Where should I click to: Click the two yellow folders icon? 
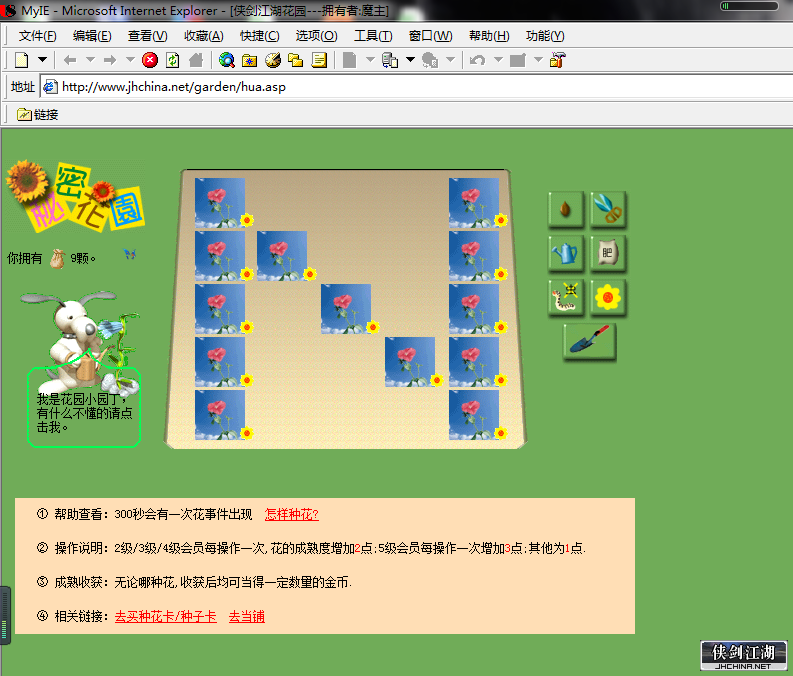click(295, 60)
